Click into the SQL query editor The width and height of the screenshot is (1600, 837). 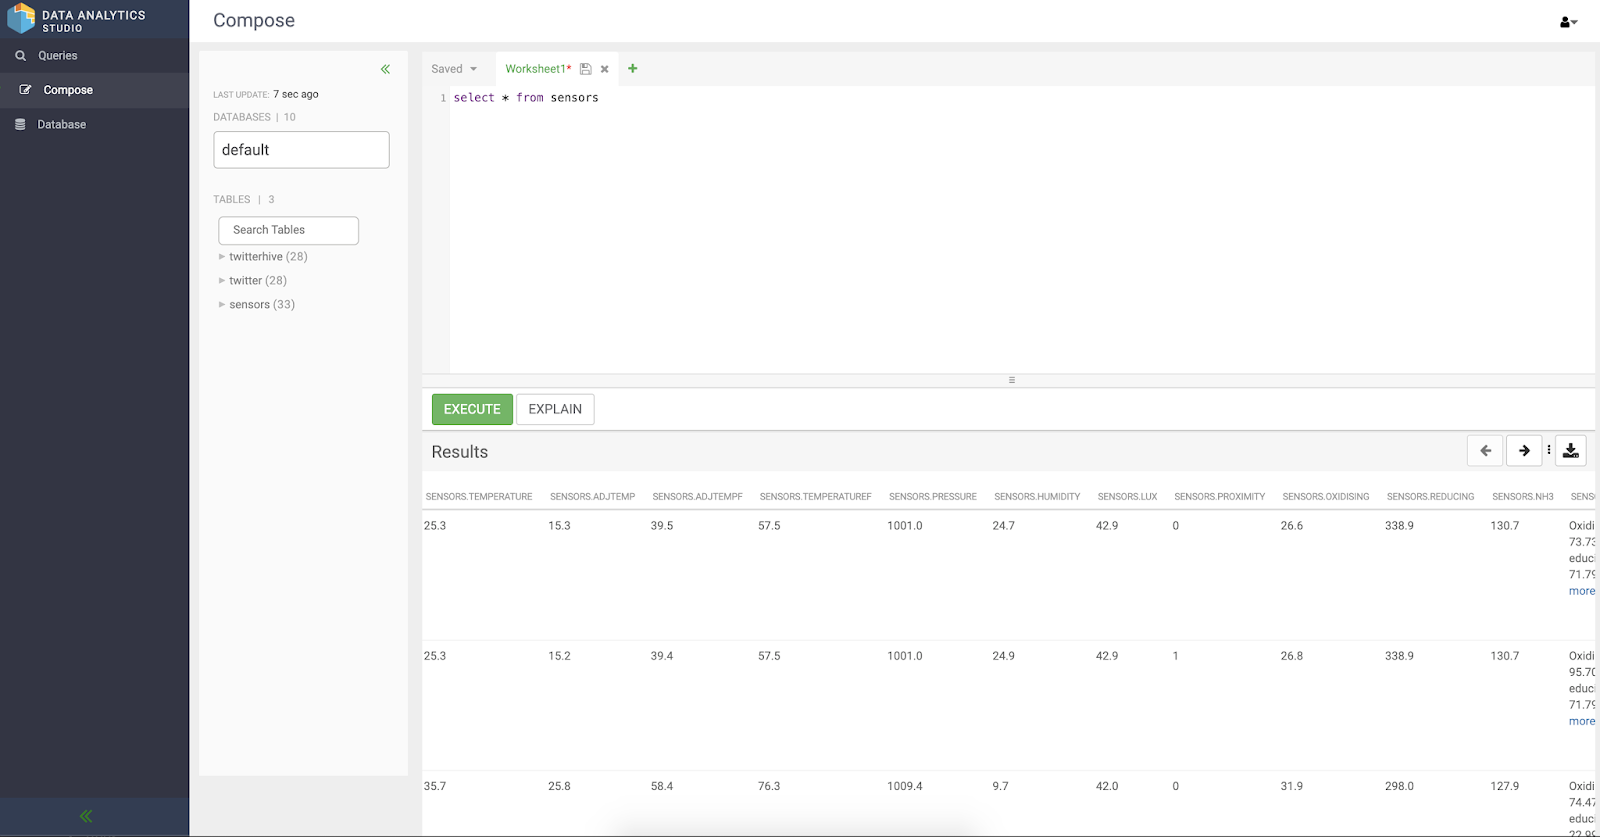click(1020, 230)
